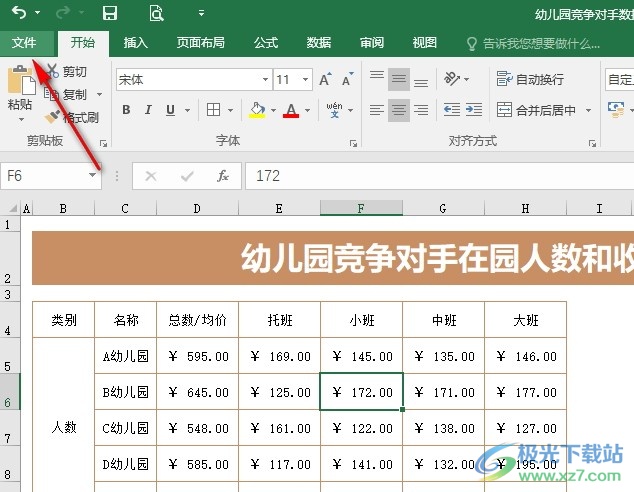Click the Insert Function fx icon
The image size is (634, 492).
pos(223,176)
